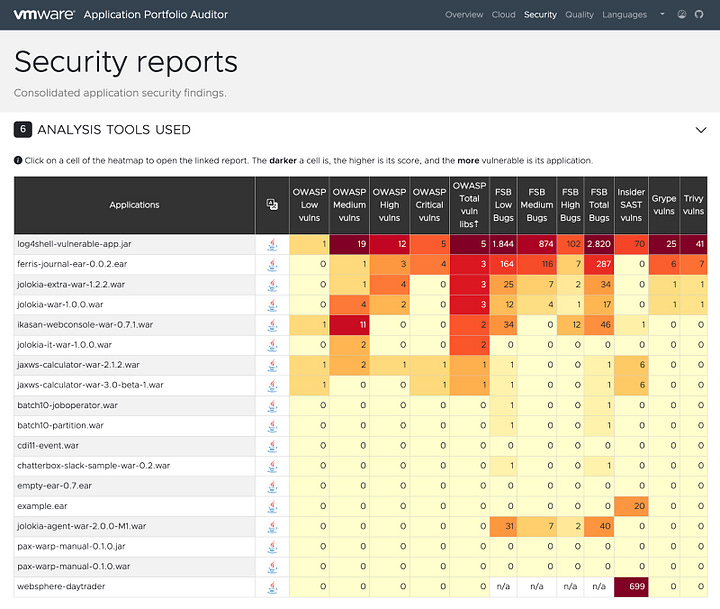Sort by Applications column header
This screenshot has height=609, width=720.
click(x=135, y=205)
